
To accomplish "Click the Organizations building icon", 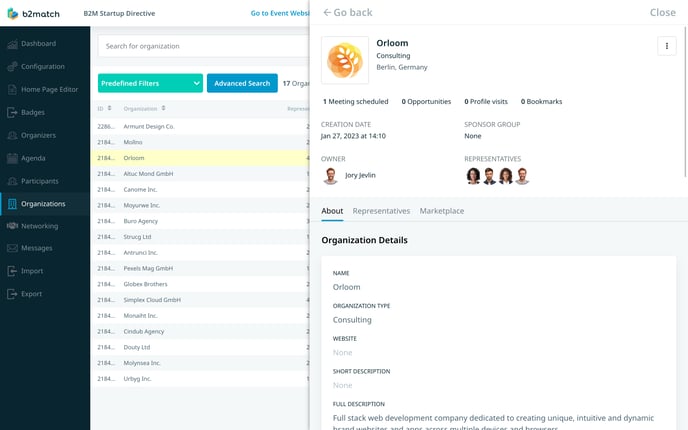I will click(12, 204).
